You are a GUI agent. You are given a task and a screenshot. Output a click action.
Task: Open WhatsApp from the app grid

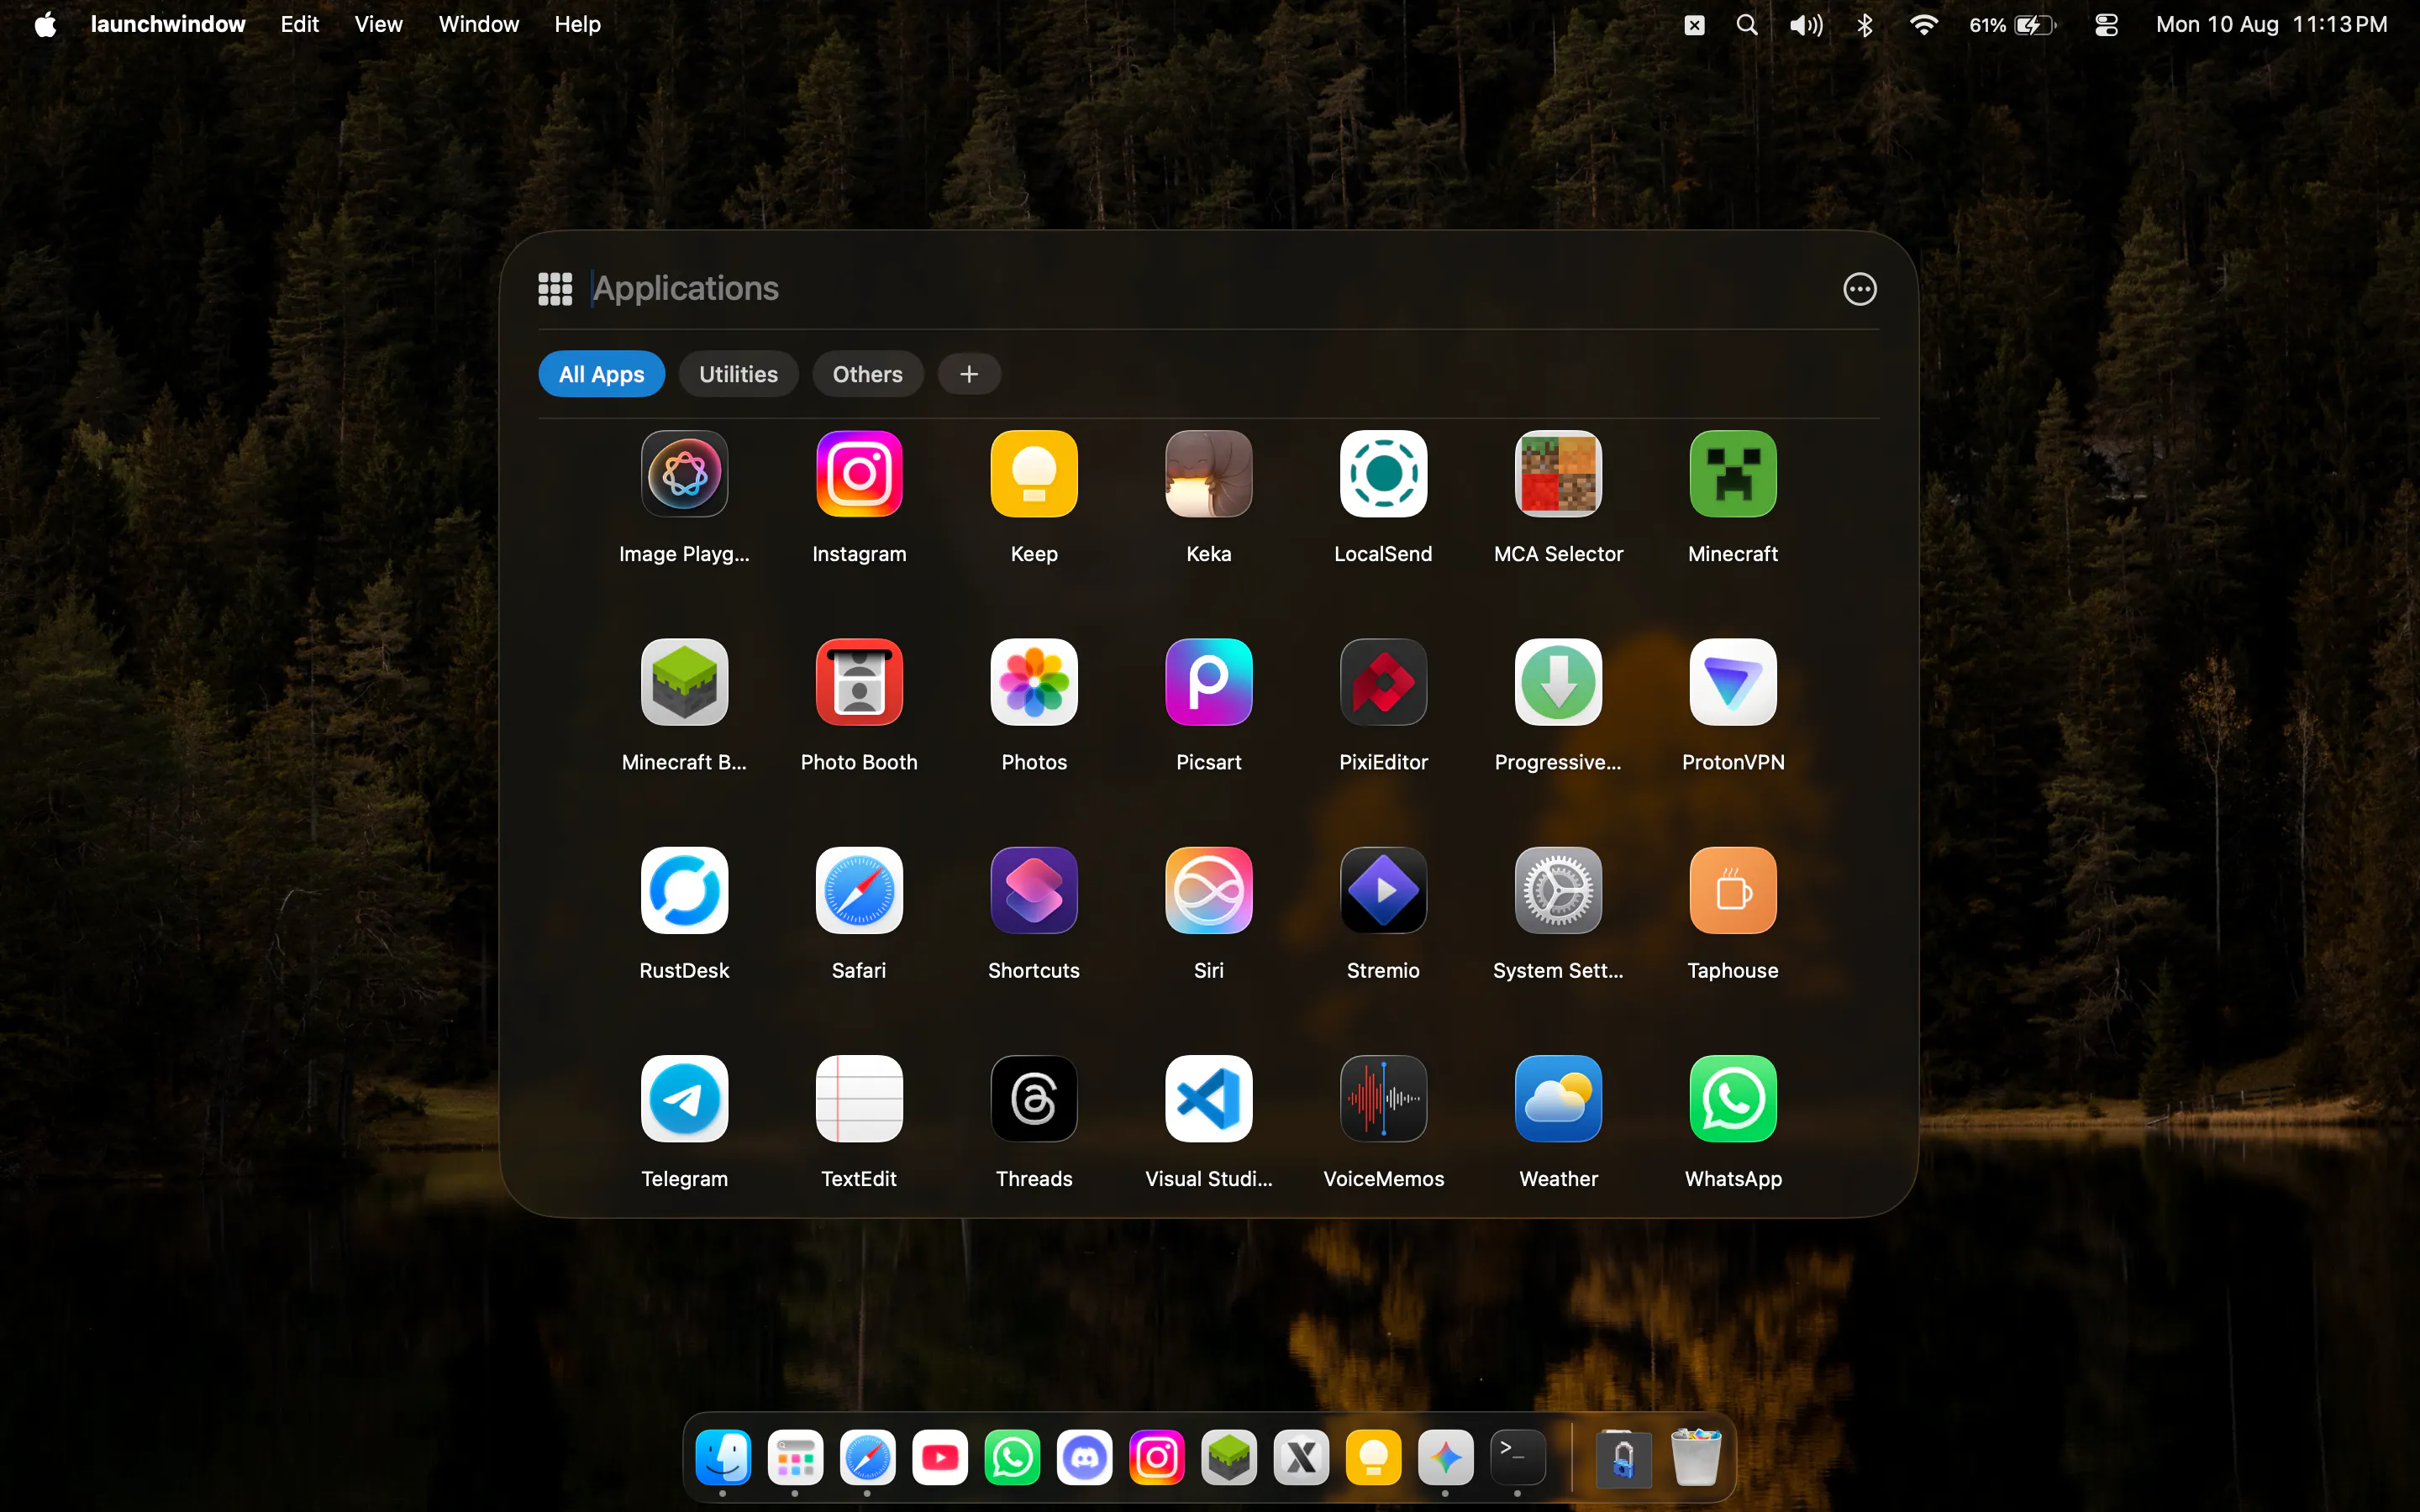pos(1733,1098)
